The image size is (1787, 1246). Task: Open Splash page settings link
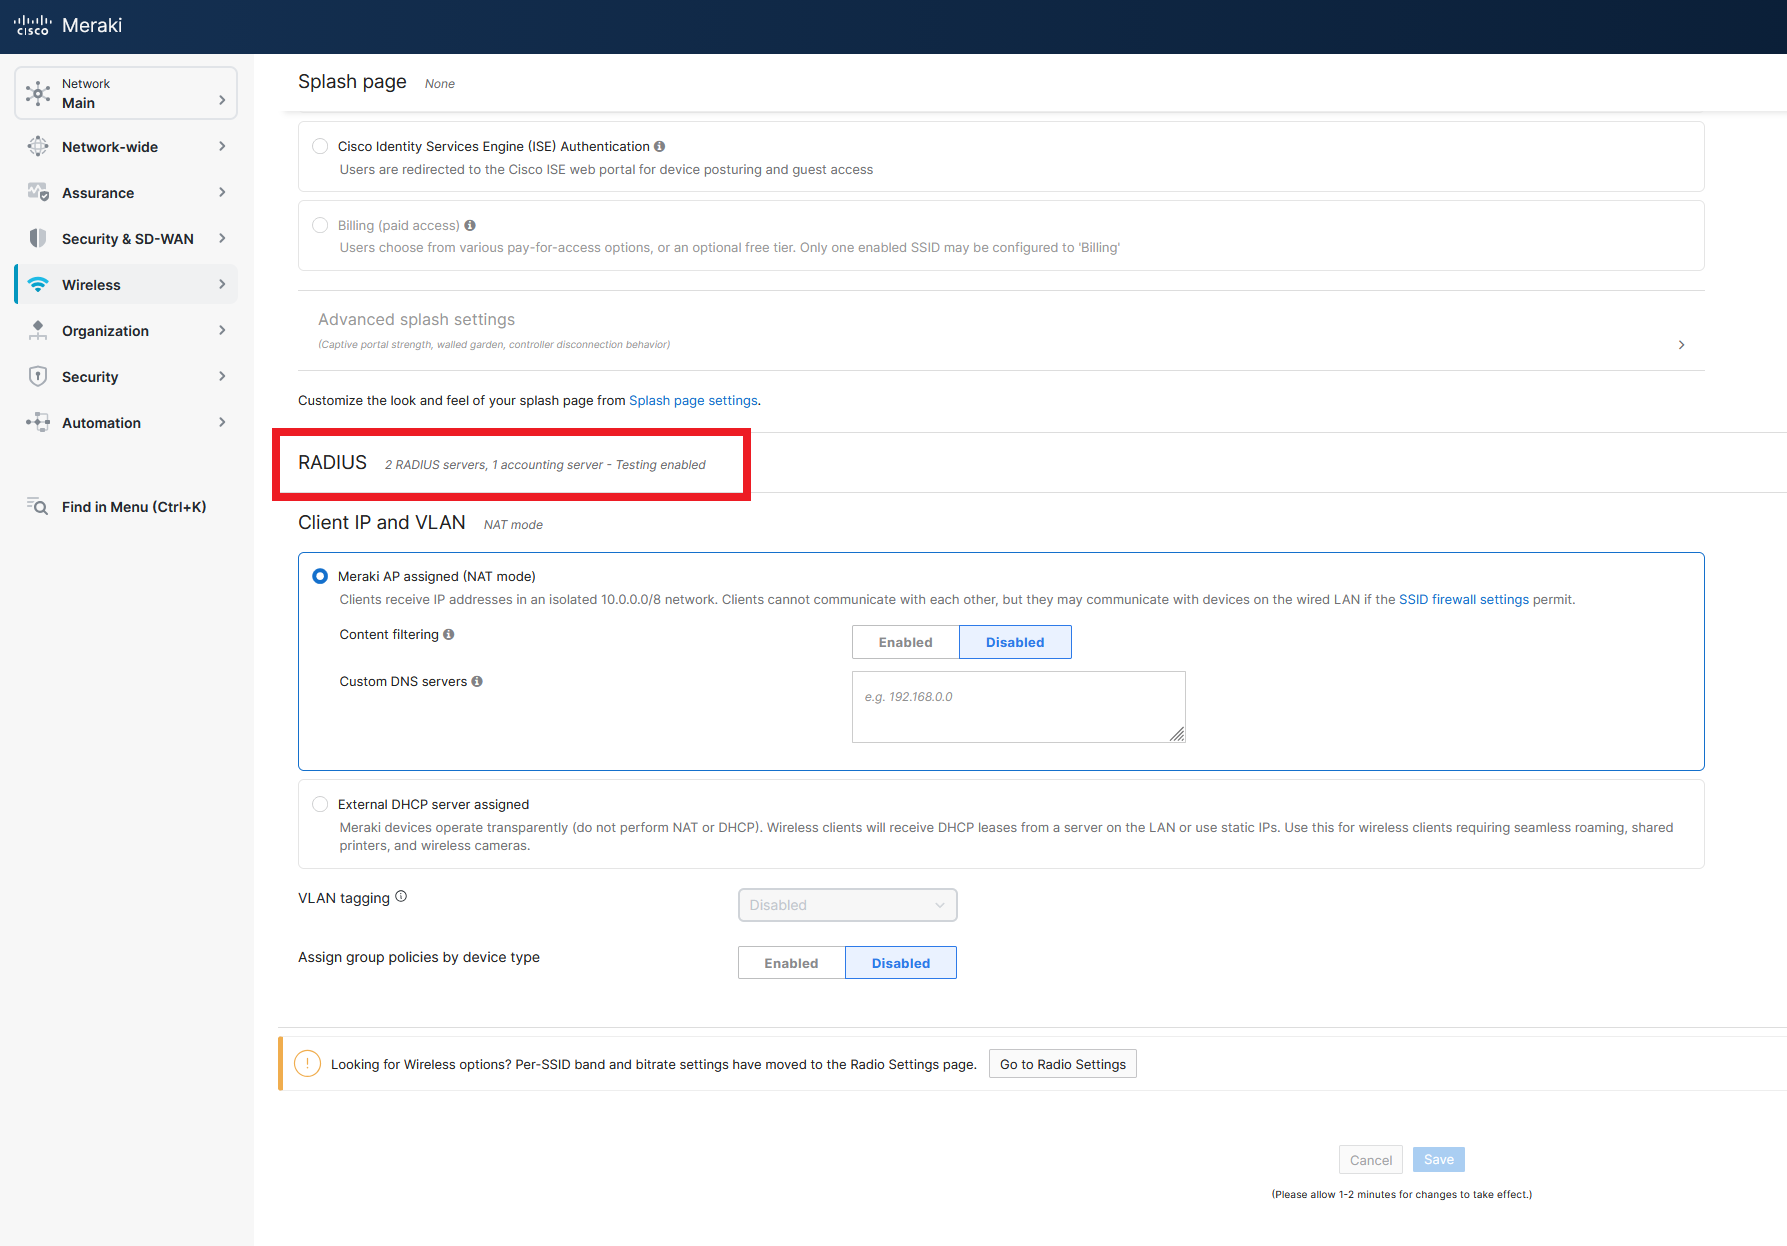coord(693,400)
